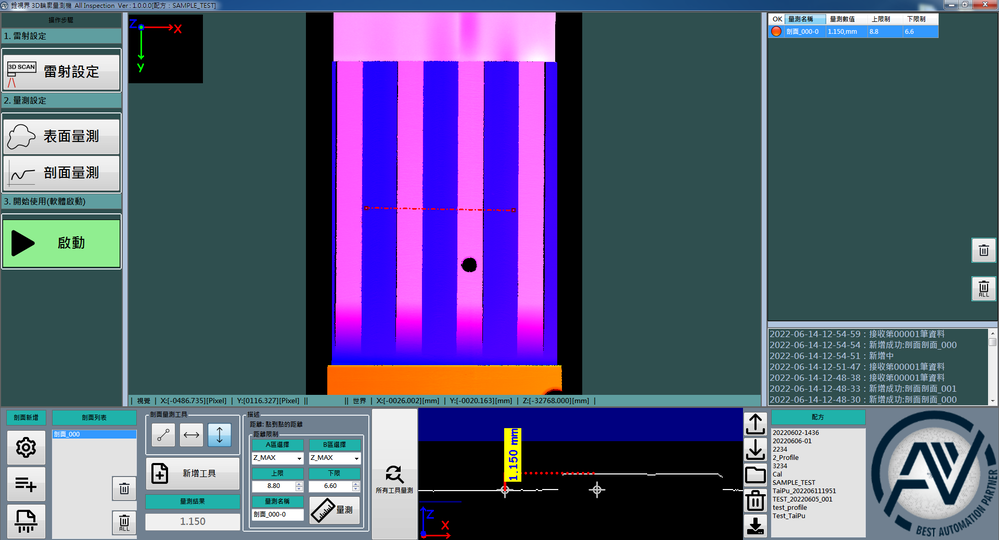Select profile measurement (剖面量測)
999x540 pixels.
coord(61,172)
